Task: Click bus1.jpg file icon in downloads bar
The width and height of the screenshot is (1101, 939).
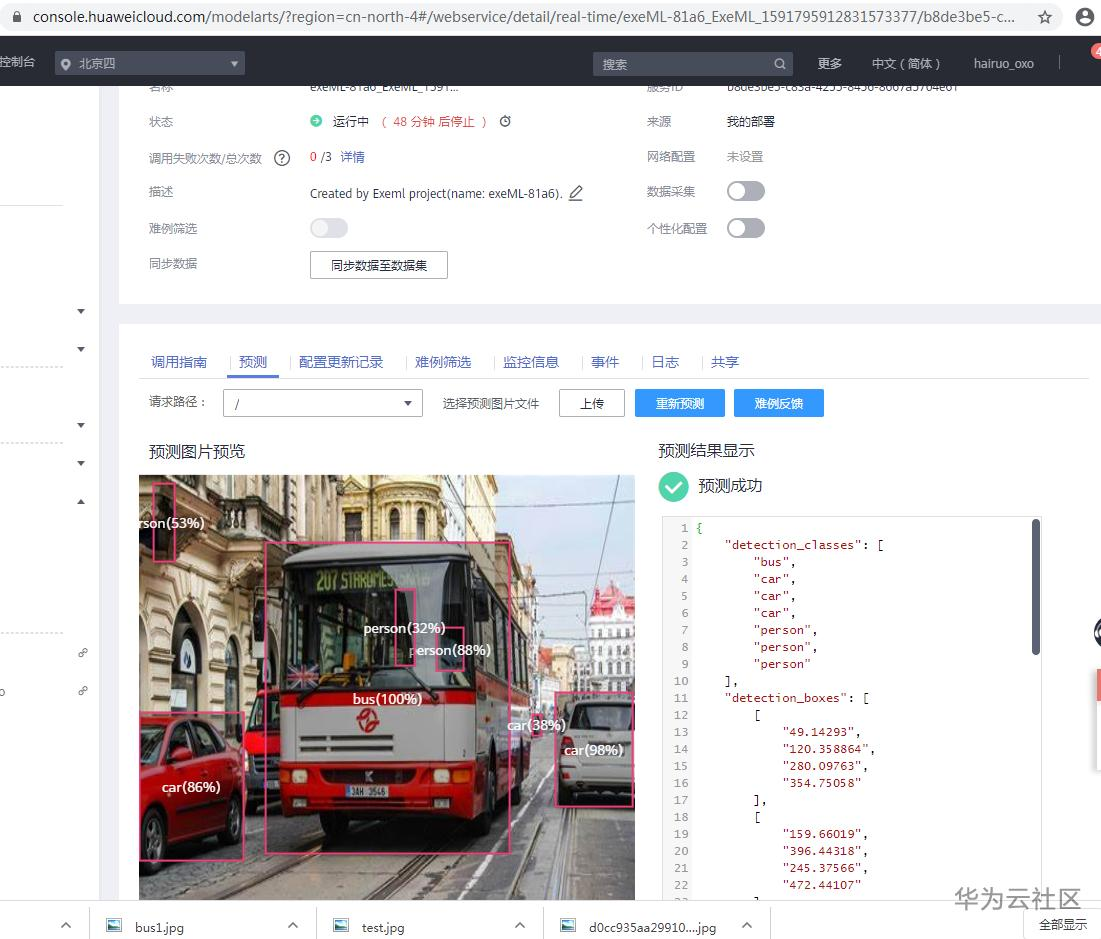Action: (x=113, y=926)
